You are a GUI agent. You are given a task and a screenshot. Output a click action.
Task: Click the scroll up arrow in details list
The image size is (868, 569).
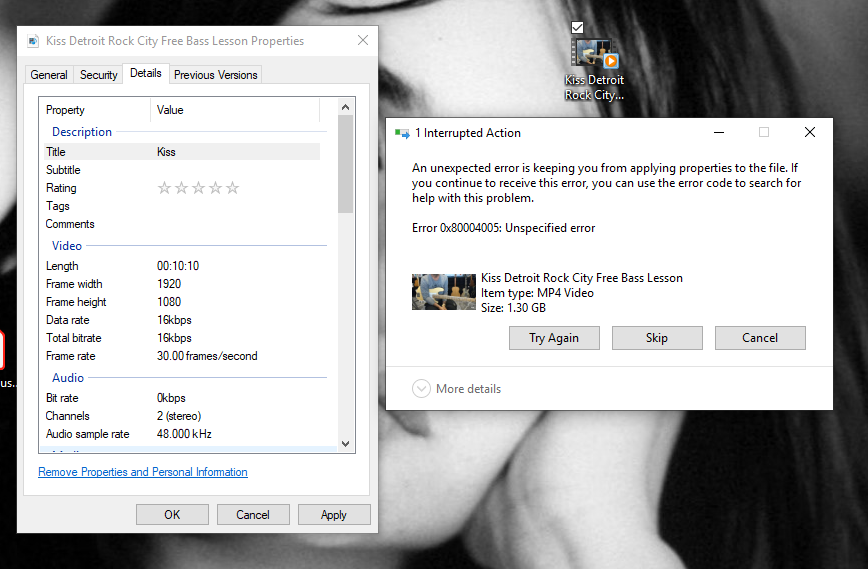tap(345, 107)
